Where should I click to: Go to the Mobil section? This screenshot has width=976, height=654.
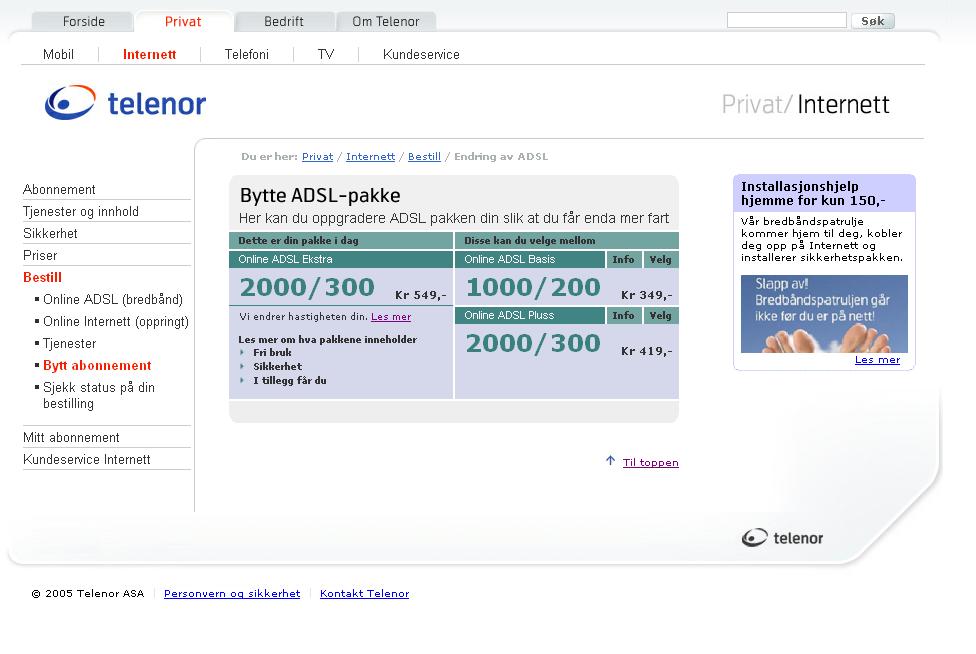click(59, 54)
